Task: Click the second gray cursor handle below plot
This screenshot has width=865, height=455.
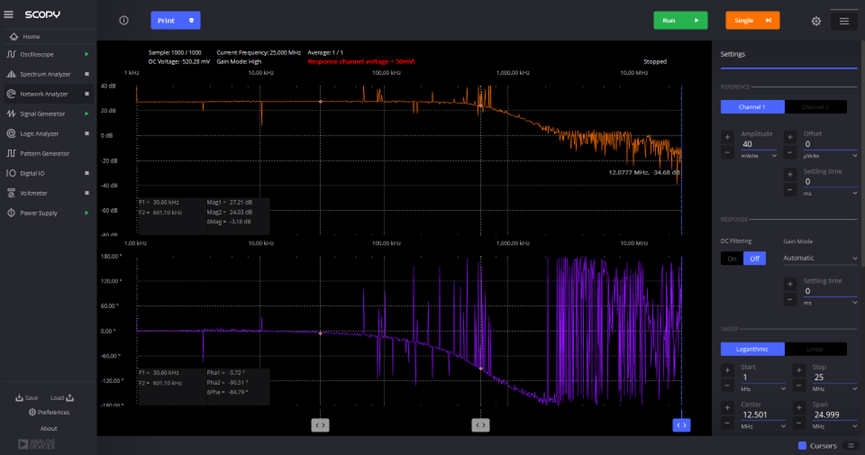Action: [480, 425]
